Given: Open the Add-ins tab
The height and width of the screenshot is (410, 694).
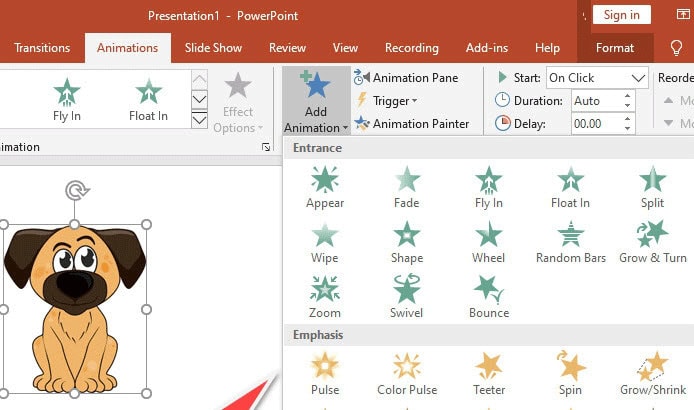Looking at the screenshot, I should point(487,48).
